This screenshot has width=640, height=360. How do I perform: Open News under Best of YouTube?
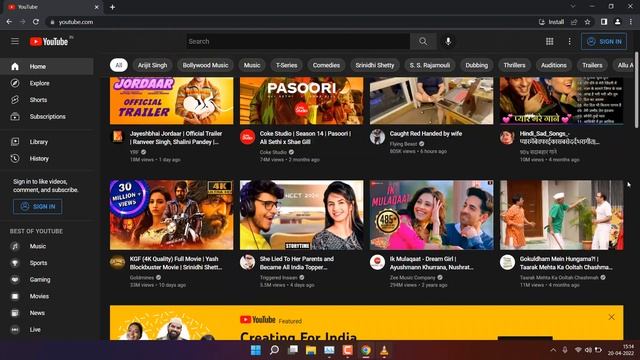pyautogui.click(x=47, y=313)
